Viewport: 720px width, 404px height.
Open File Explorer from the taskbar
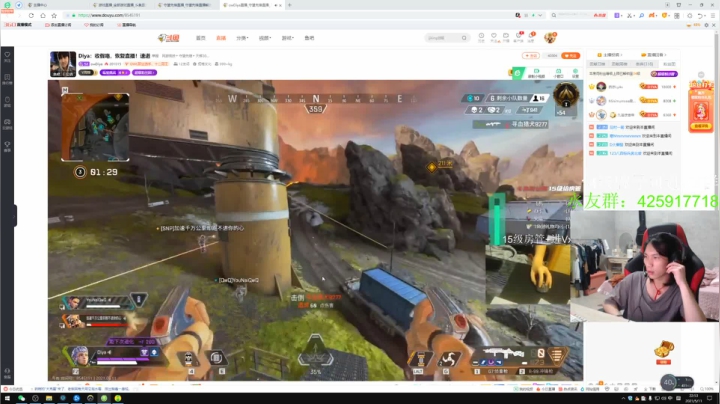(x=49, y=398)
